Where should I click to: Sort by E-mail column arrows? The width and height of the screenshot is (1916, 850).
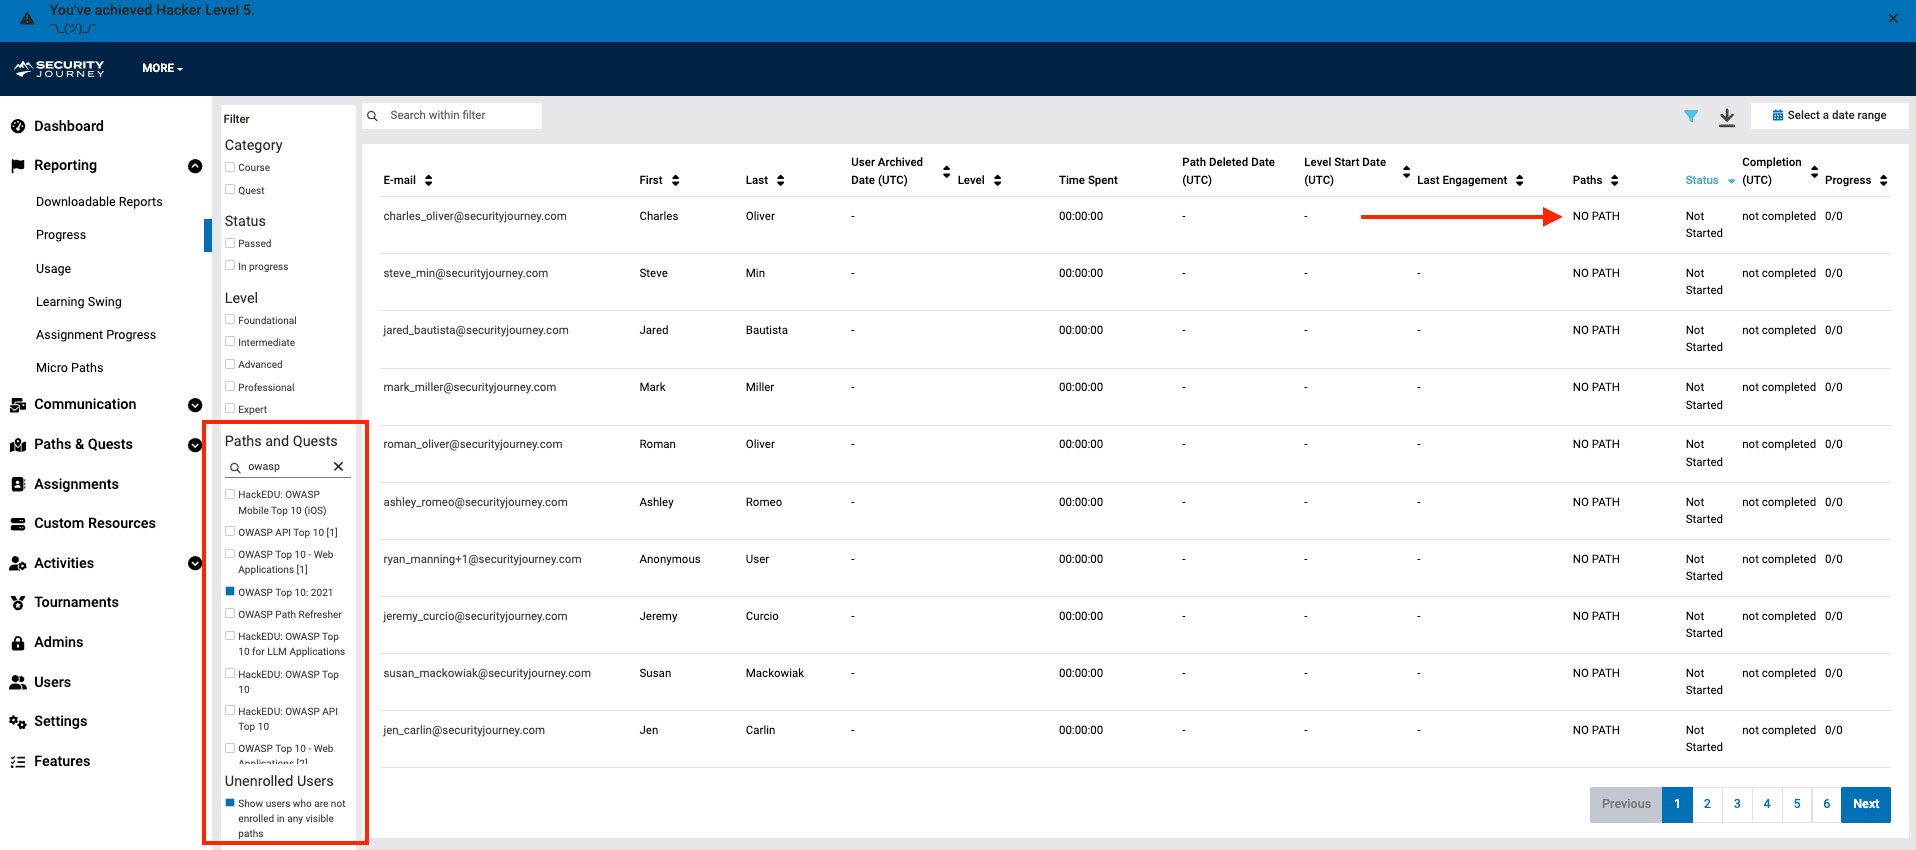click(x=429, y=181)
